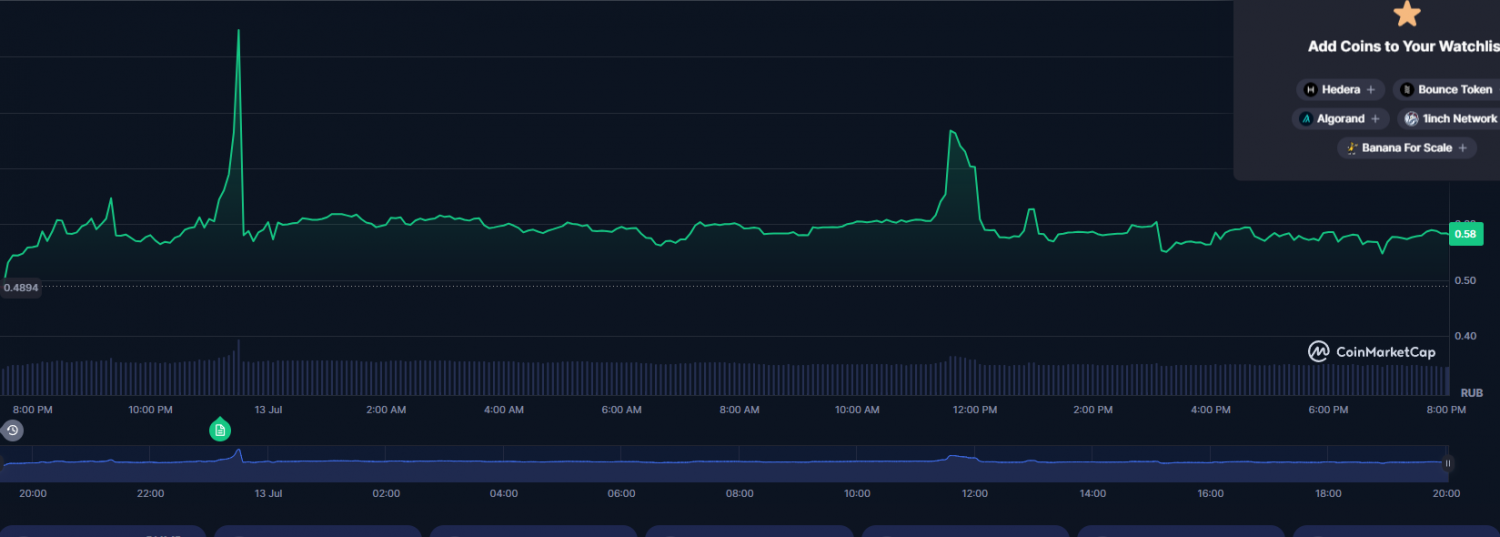Click the tallest price spike peak
The width and height of the screenshot is (1500, 537).
point(238,31)
